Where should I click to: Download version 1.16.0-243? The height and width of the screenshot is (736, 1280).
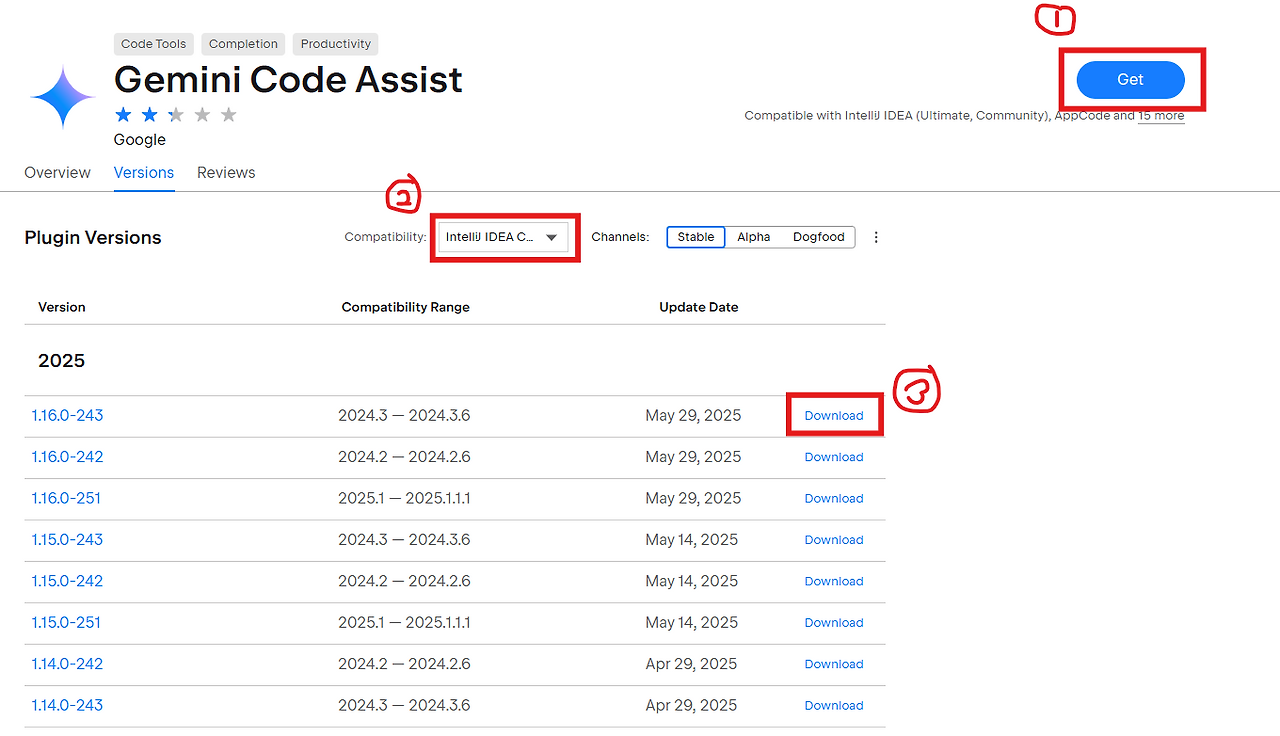pyautogui.click(x=834, y=416)
